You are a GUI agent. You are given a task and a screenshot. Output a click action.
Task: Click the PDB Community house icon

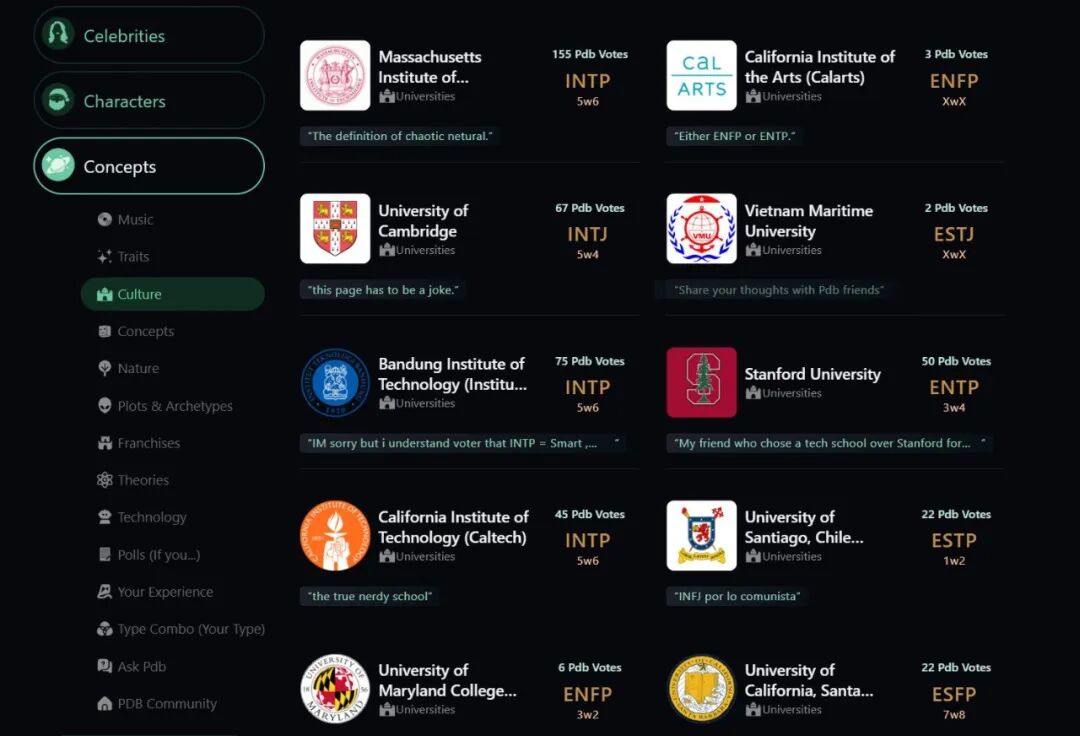pyautogui.click(x=104, y=703)
